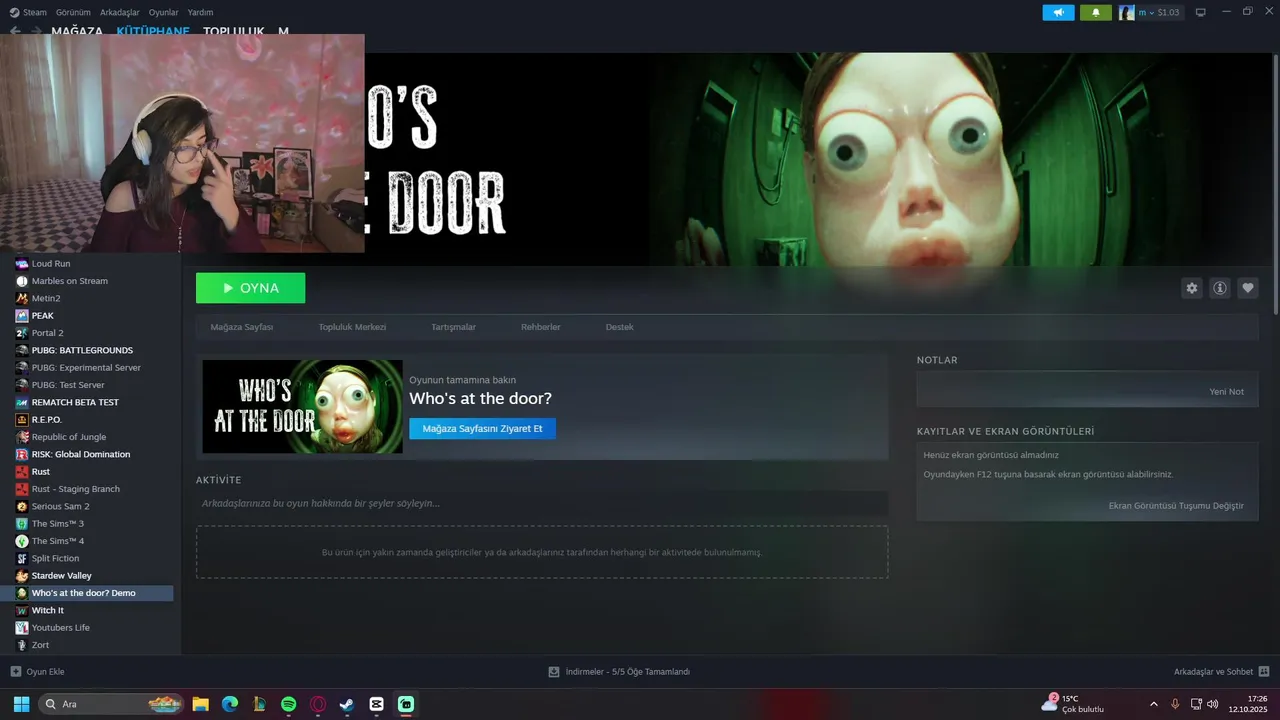Open the Arkadaşlar menu

click(x=120, y=12)
